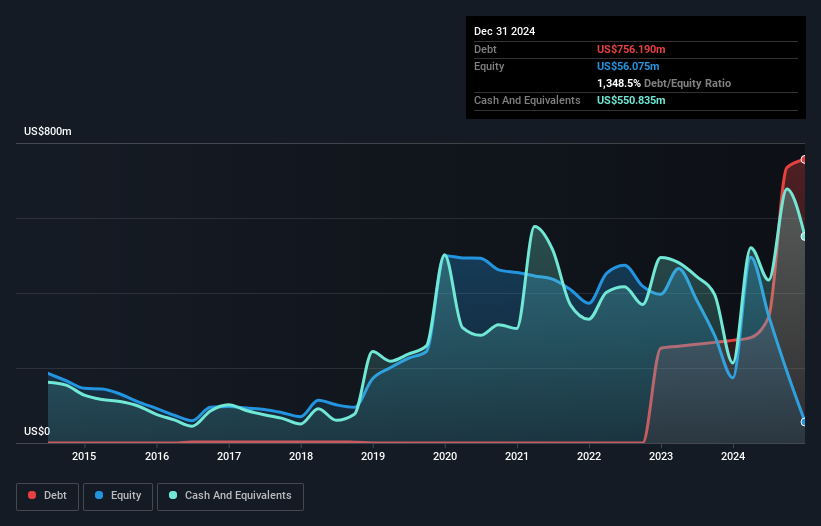
Task: Click the US$756.190m debt value
Action: (631, 49)
